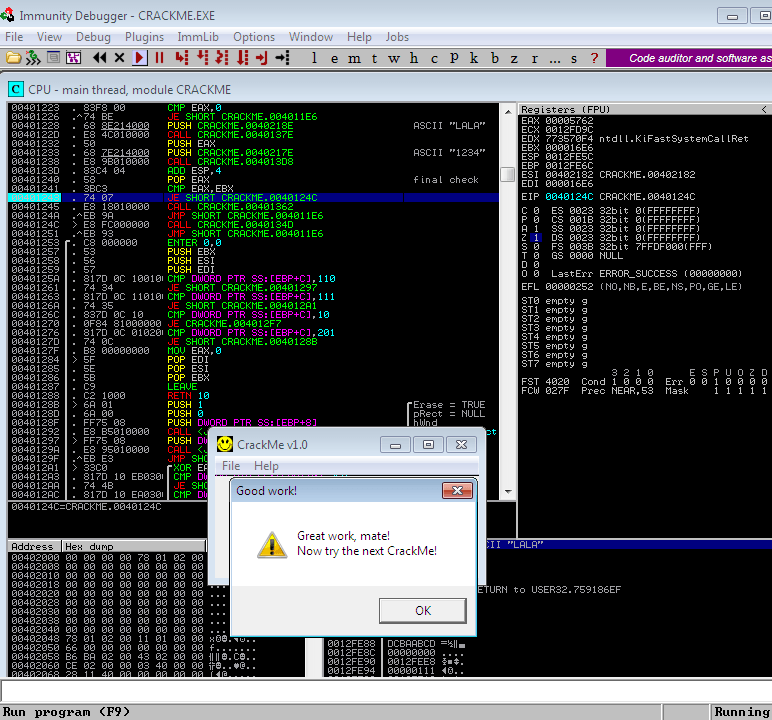The height and width of the screenshot is (720, 772).
Task: Click the log data window toolbar icon
Action: (x=53, y=58)
